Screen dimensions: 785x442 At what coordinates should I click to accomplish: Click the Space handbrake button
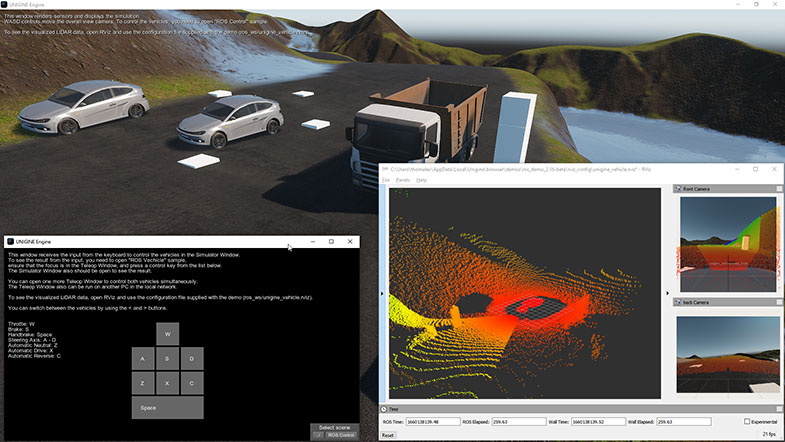click(x=168, y=407)
